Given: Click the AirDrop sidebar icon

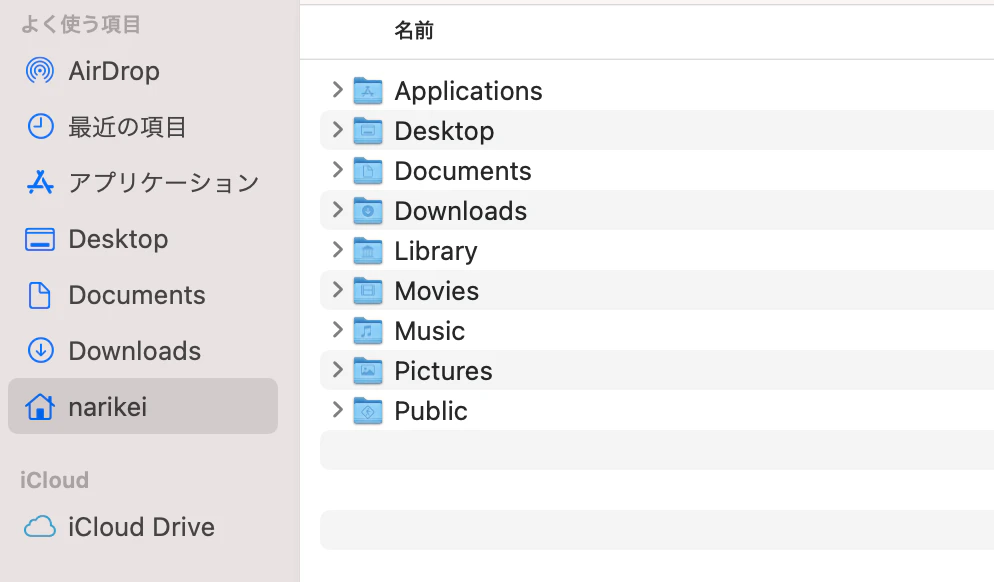Looking at the screenshot, I should tap(40, 71).
